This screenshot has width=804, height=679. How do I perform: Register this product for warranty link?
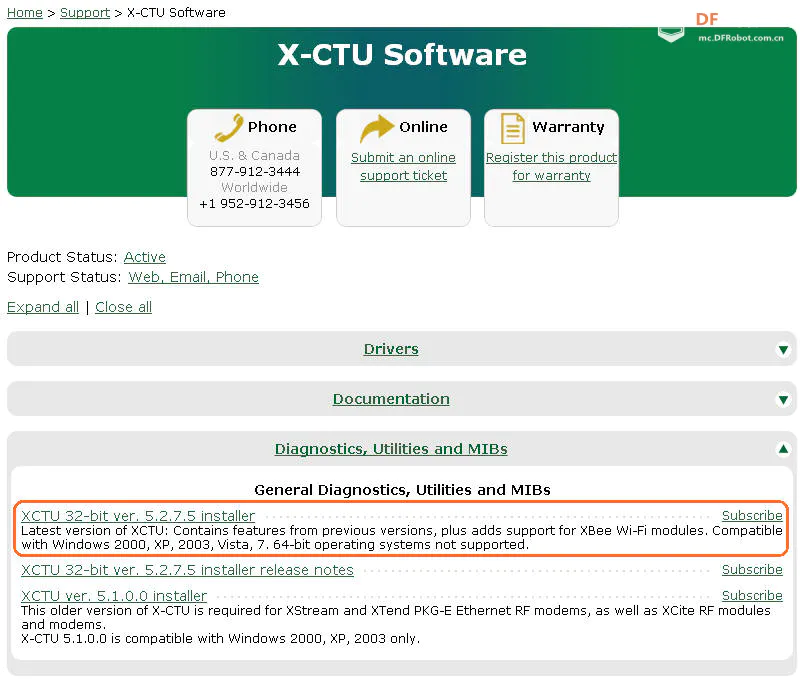(552, 166)
